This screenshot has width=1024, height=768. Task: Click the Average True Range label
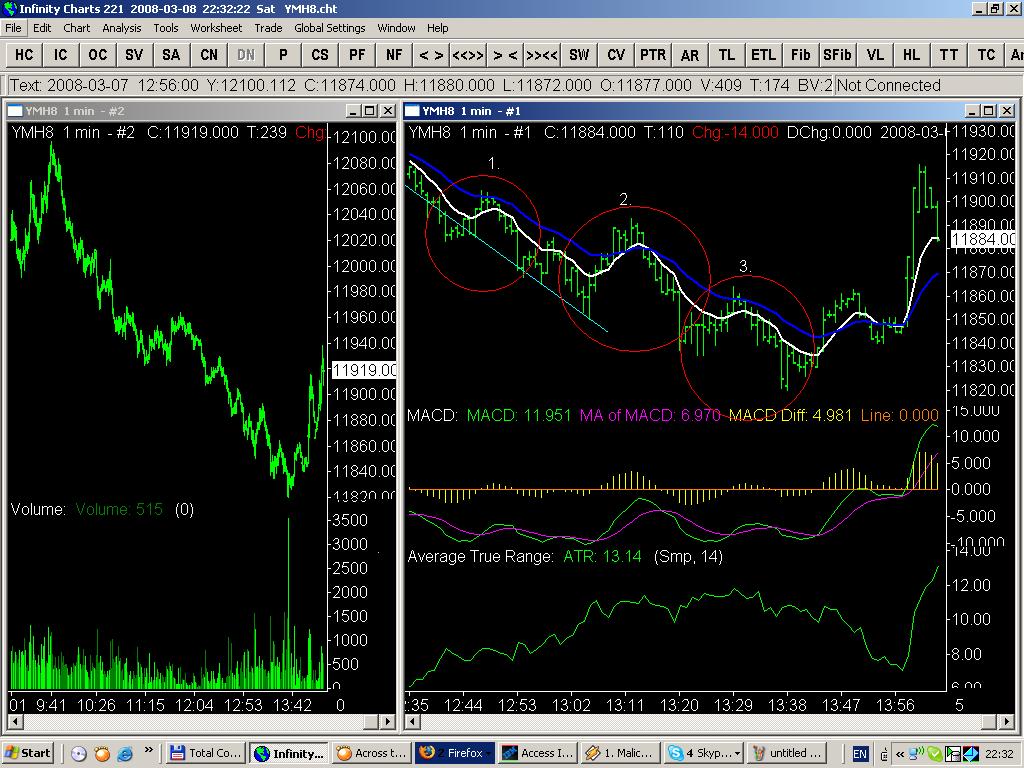tap(480, 556)
